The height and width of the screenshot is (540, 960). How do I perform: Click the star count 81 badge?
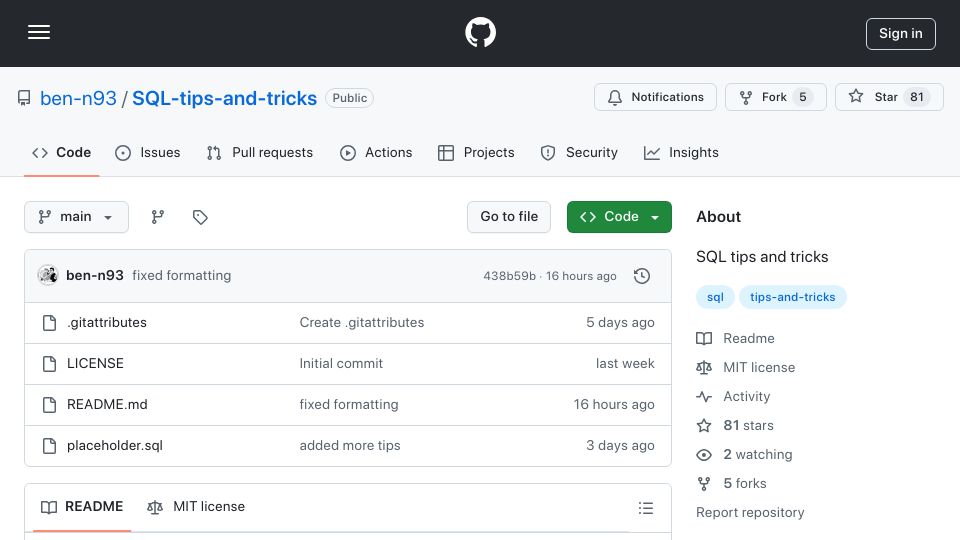coord(917,97)
